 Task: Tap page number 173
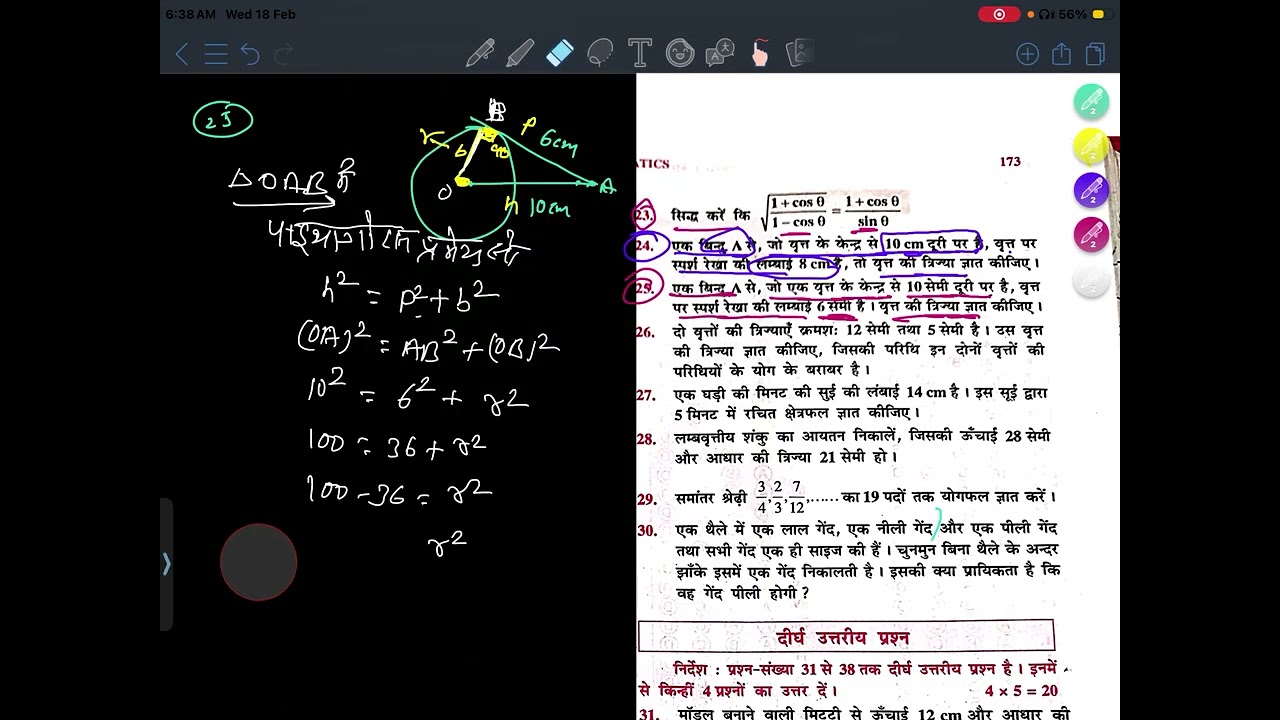[1010, 161]
